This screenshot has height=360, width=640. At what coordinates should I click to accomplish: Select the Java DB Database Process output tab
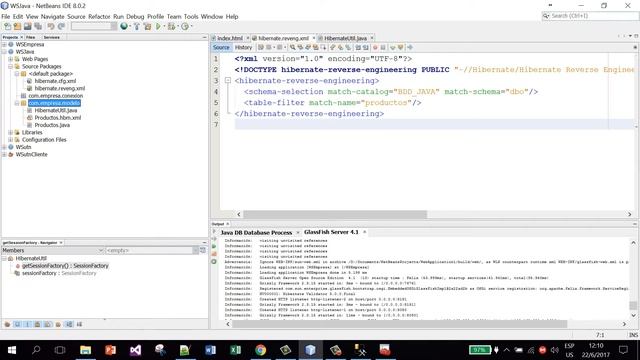click(256, 232)
